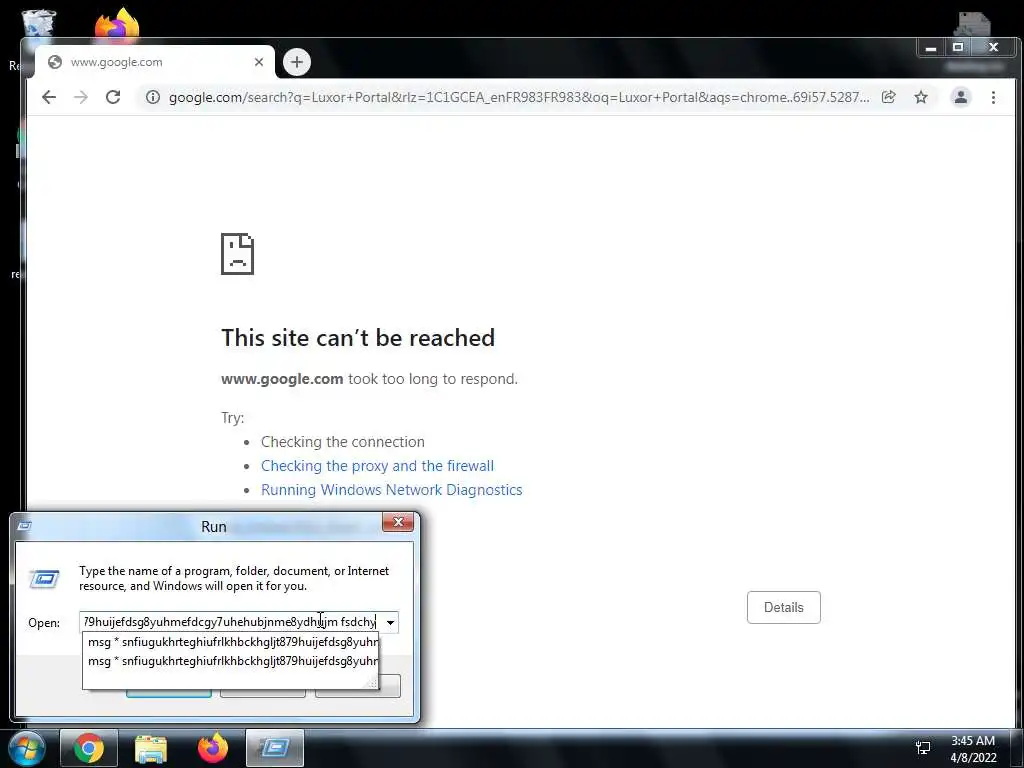Click inside the Run dialog Open text field
1024x768 pixels.
click(231, 622)
